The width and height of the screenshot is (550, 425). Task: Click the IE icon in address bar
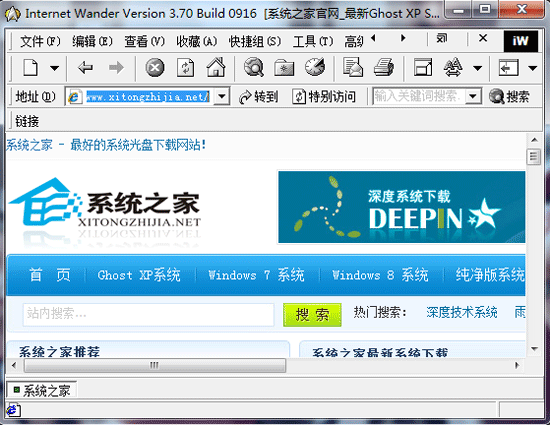[x=74, y=96]
